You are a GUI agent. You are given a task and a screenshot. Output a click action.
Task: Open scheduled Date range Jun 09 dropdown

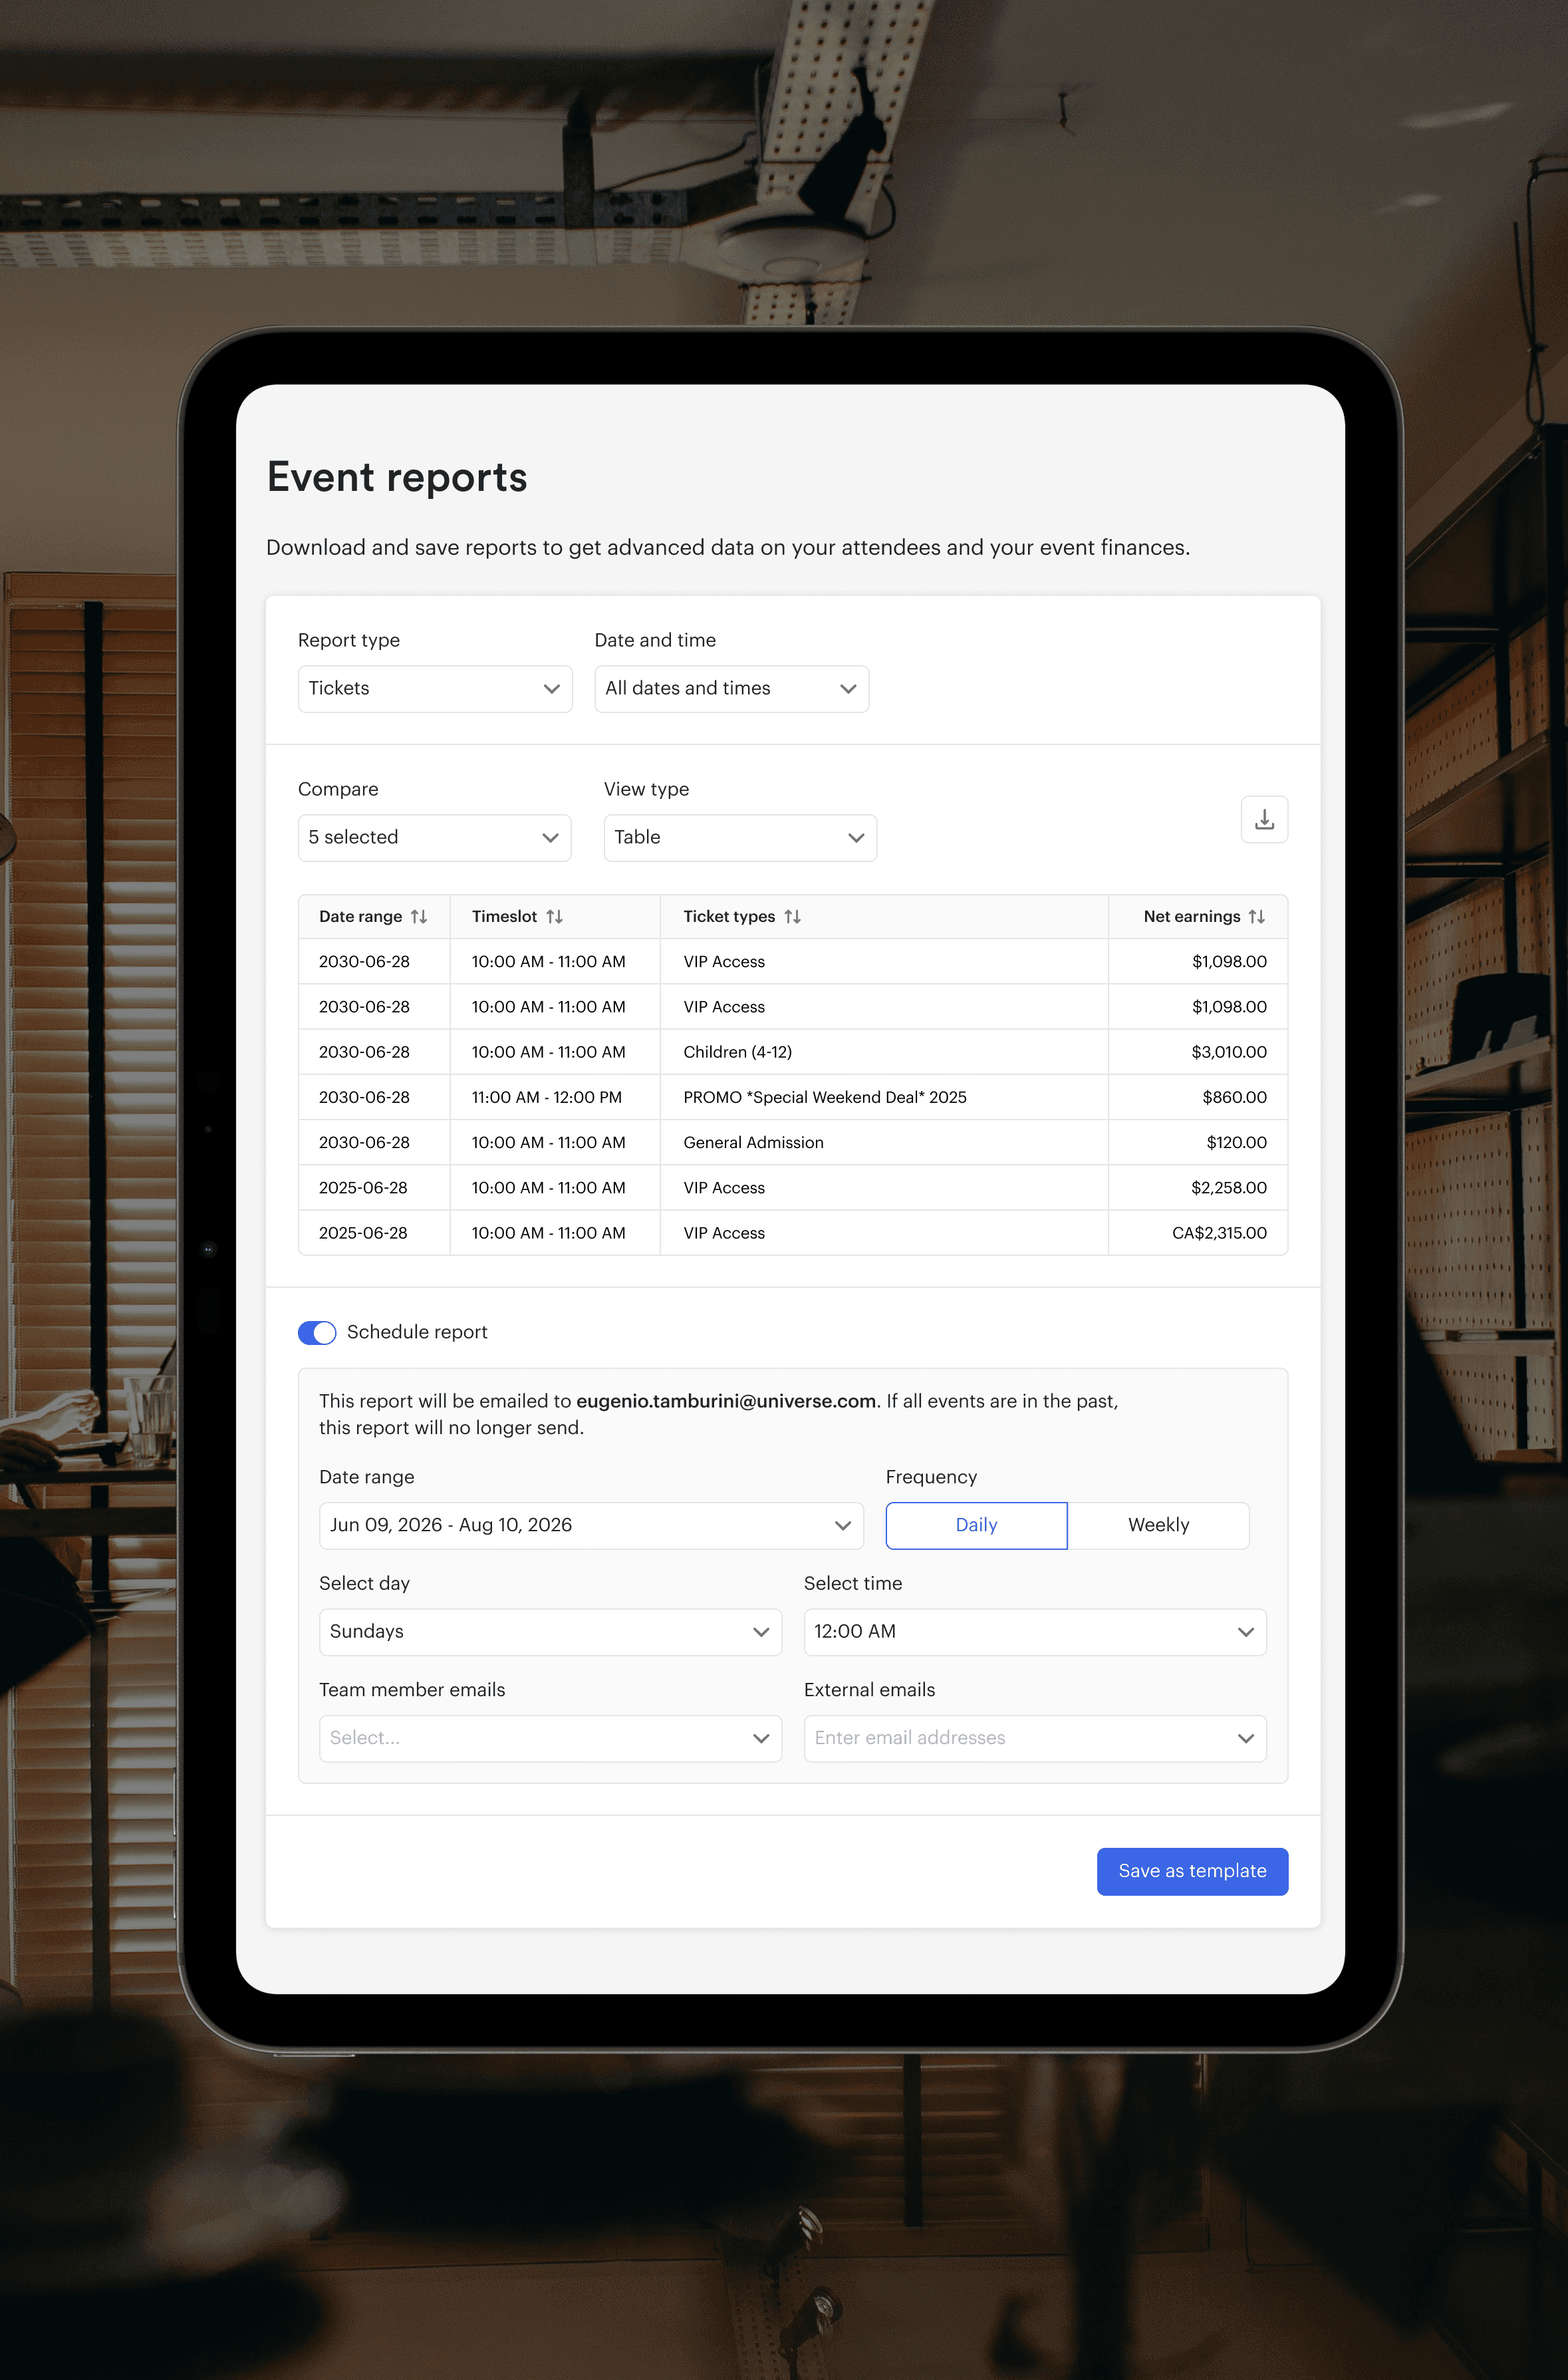pyautogui.click(x=590, y=1526)
